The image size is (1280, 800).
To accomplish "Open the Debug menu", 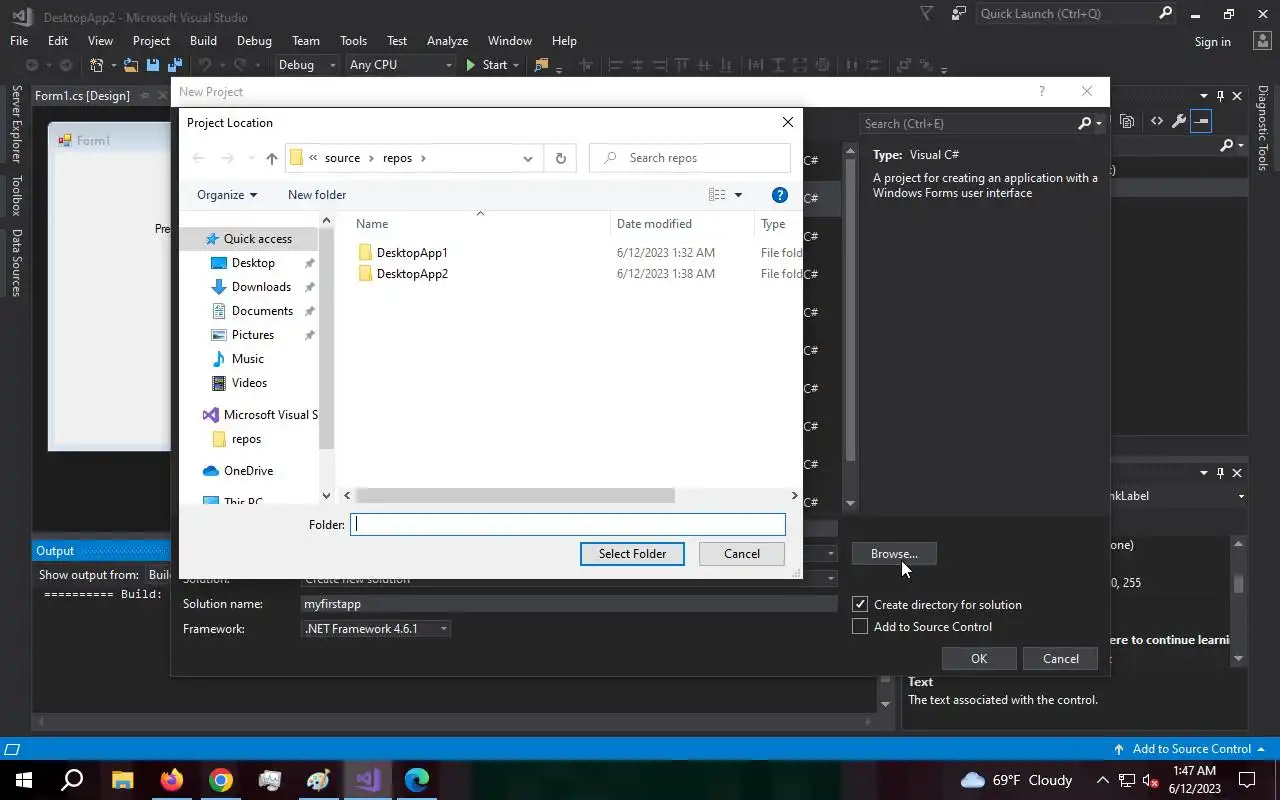I will pos(254,41).
